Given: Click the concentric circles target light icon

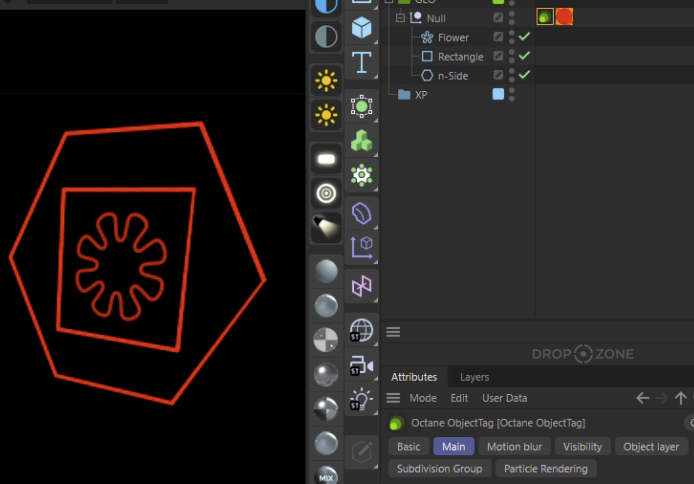Looking at the screenshot, I should coord(326,193).
